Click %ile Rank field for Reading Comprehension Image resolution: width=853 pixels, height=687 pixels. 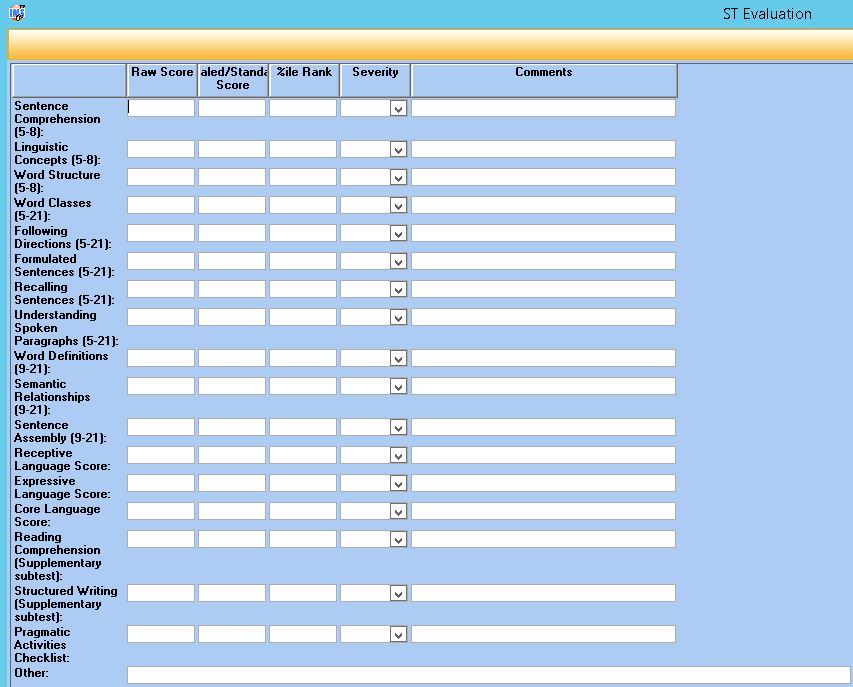[x=303, y=539]
